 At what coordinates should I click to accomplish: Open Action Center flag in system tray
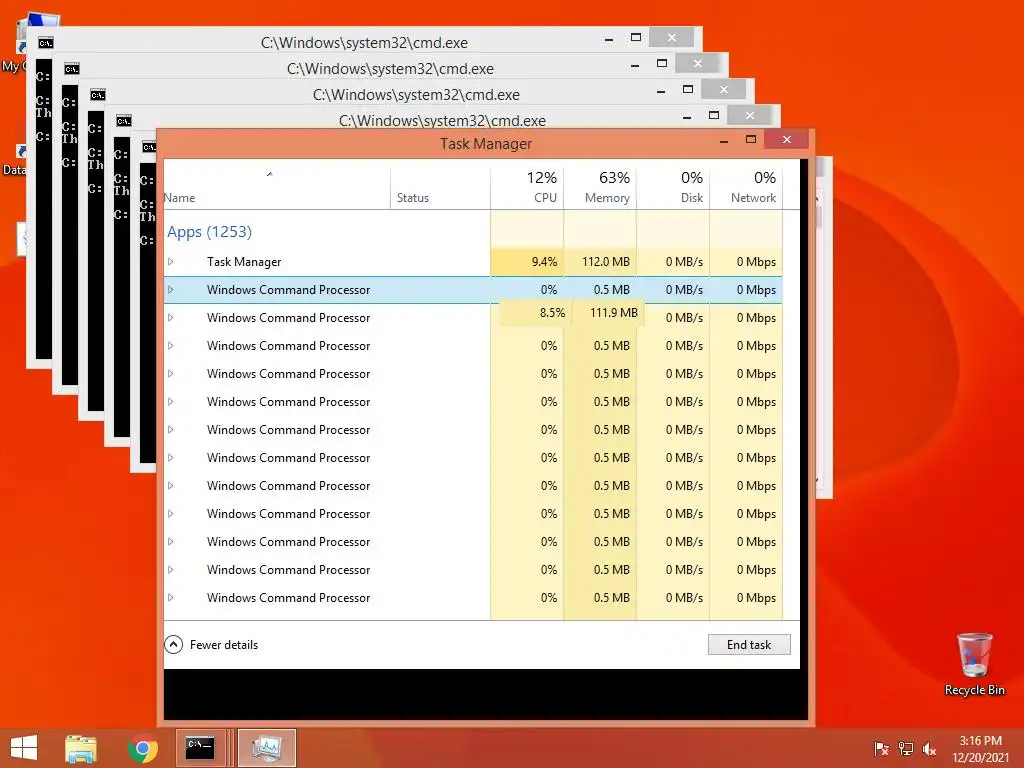[881, 749]
